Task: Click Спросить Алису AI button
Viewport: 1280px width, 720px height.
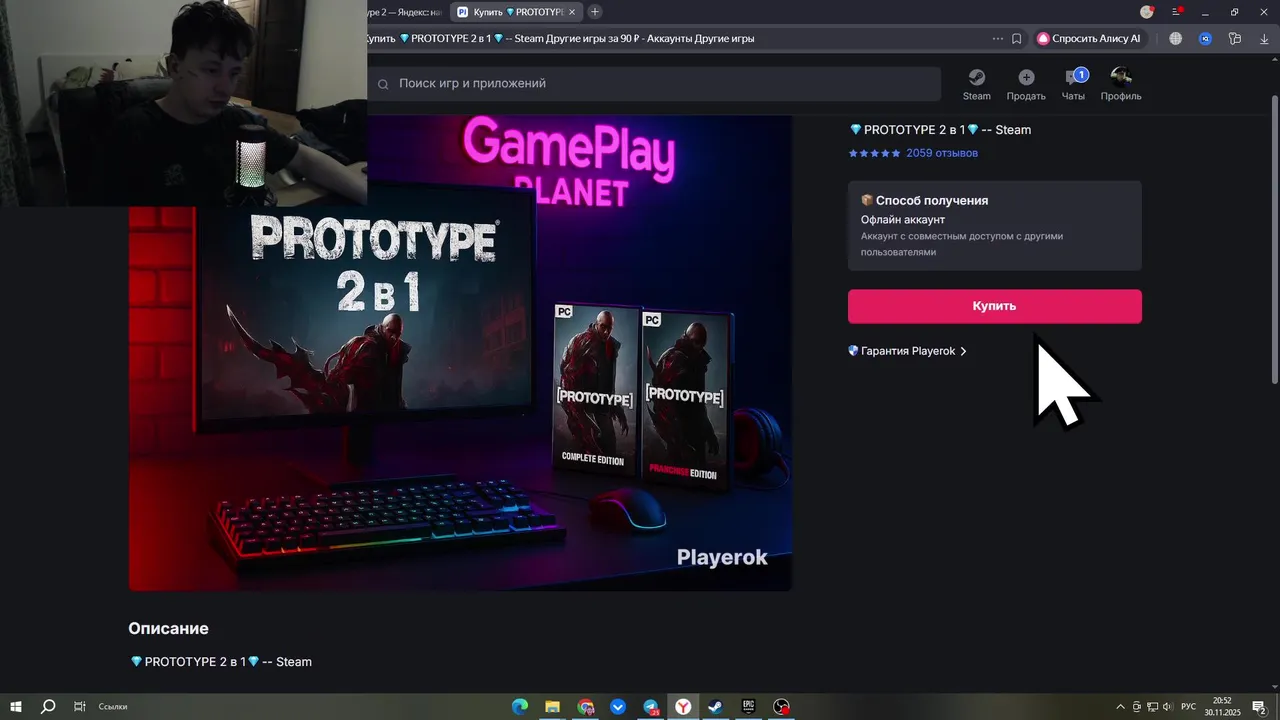Action: (x=1090, y=38)
